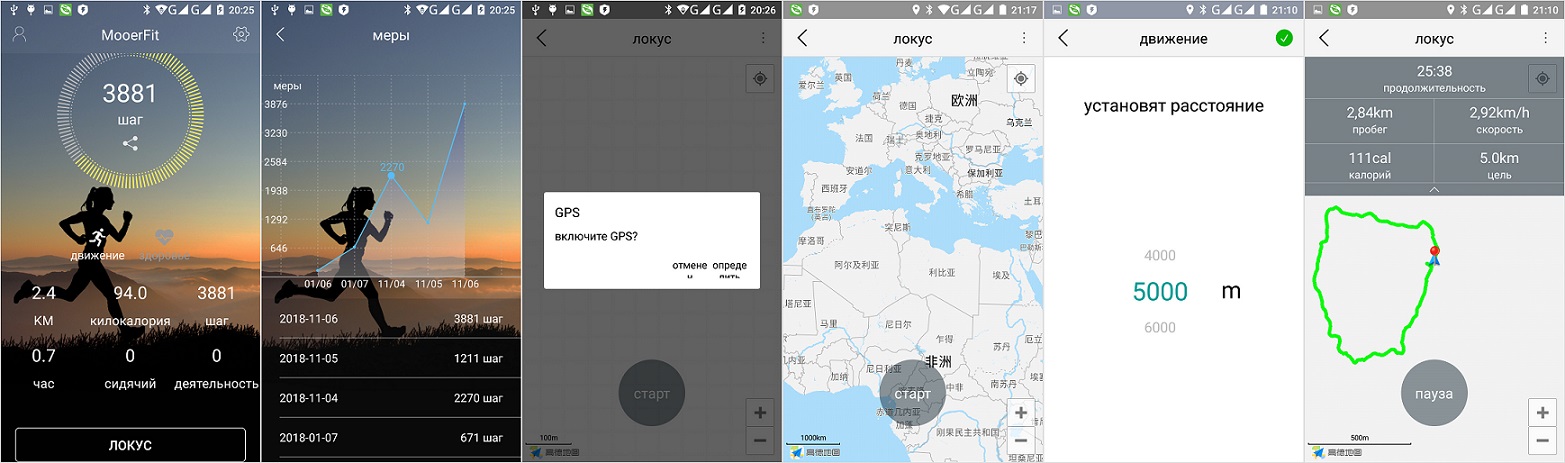Tap the 0 сидячий stat
Image resolution: width=1565 pixels, height=463 pixels.
pyautogui.click(x=130, y=369)
